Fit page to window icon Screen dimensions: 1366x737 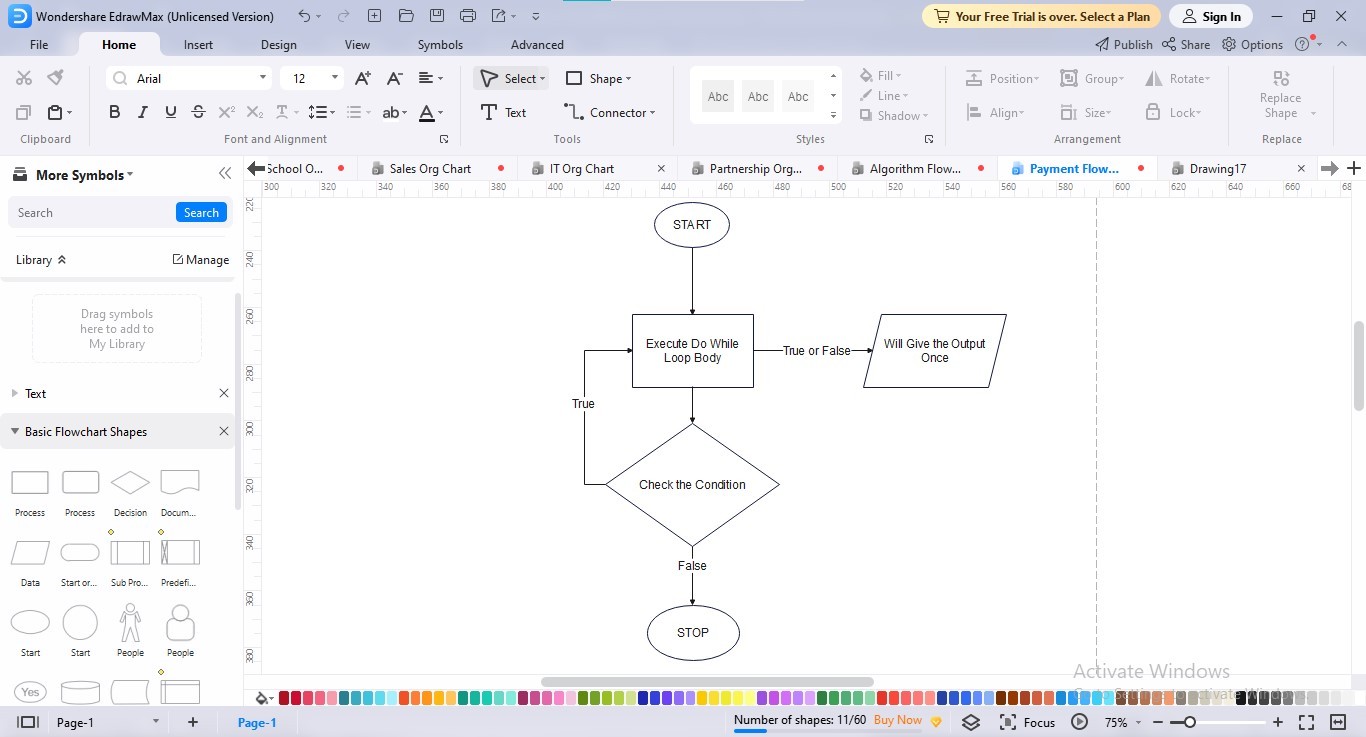click(x=1306, y=722)
